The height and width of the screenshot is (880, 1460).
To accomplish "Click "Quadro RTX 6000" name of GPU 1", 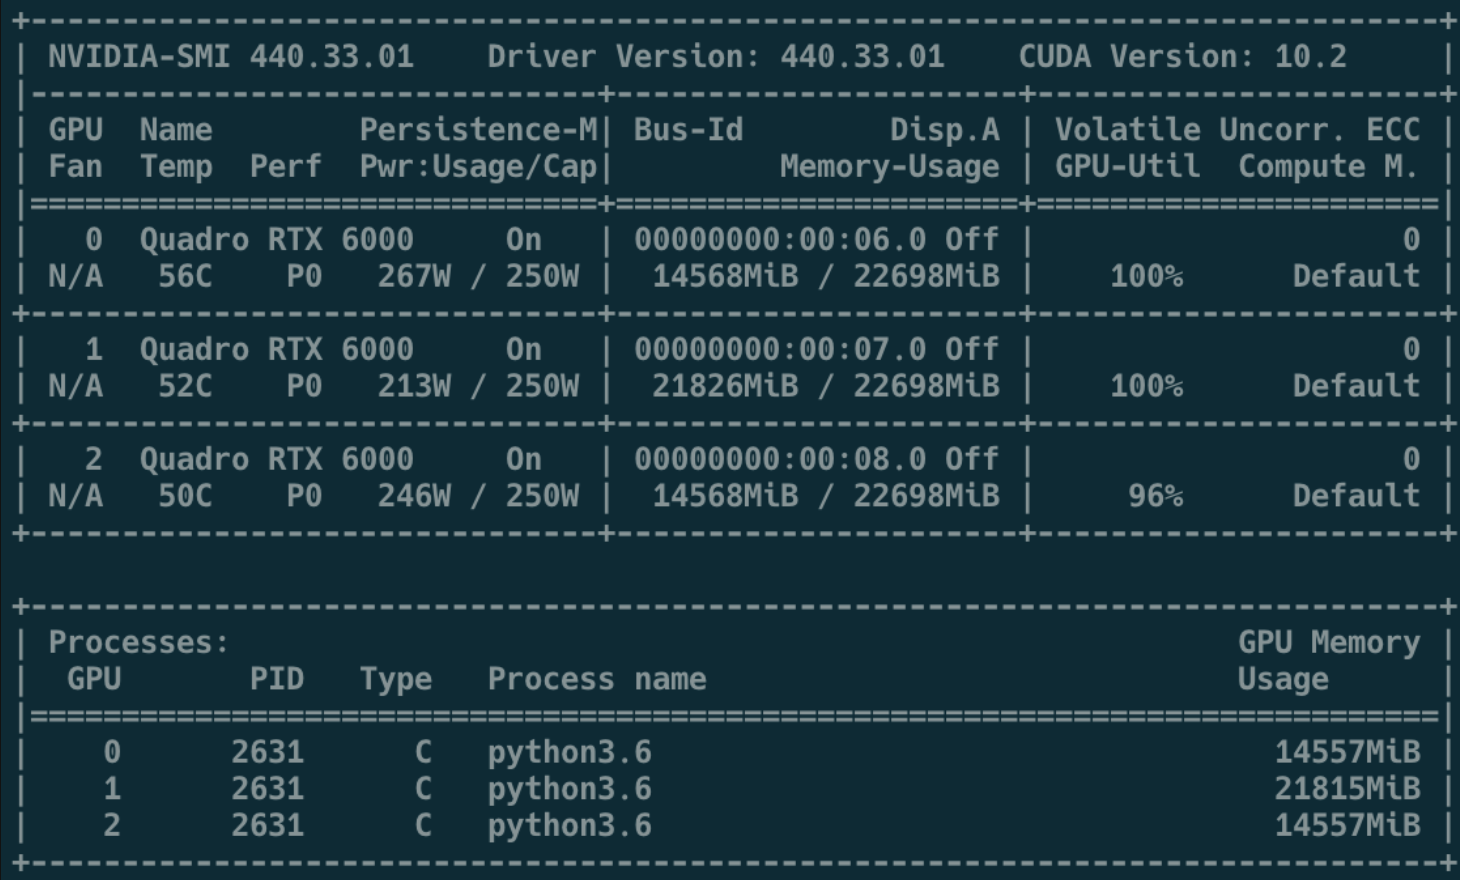I will pyautogui.click(x=276, y=349).
